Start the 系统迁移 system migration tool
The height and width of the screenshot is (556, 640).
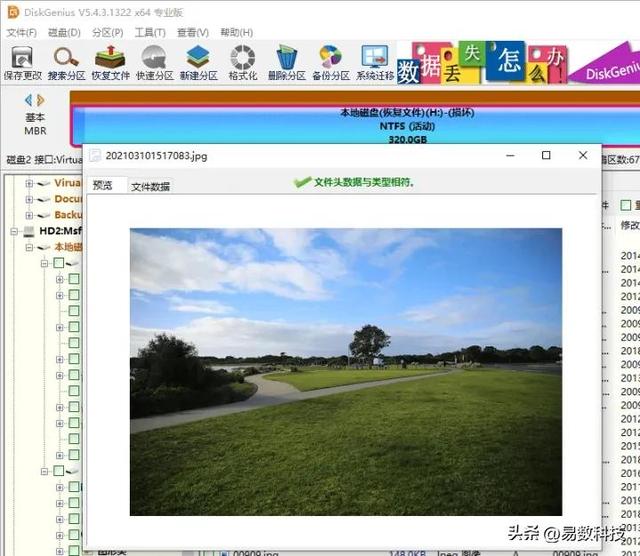pyautogui.click(x=375, y=62)
